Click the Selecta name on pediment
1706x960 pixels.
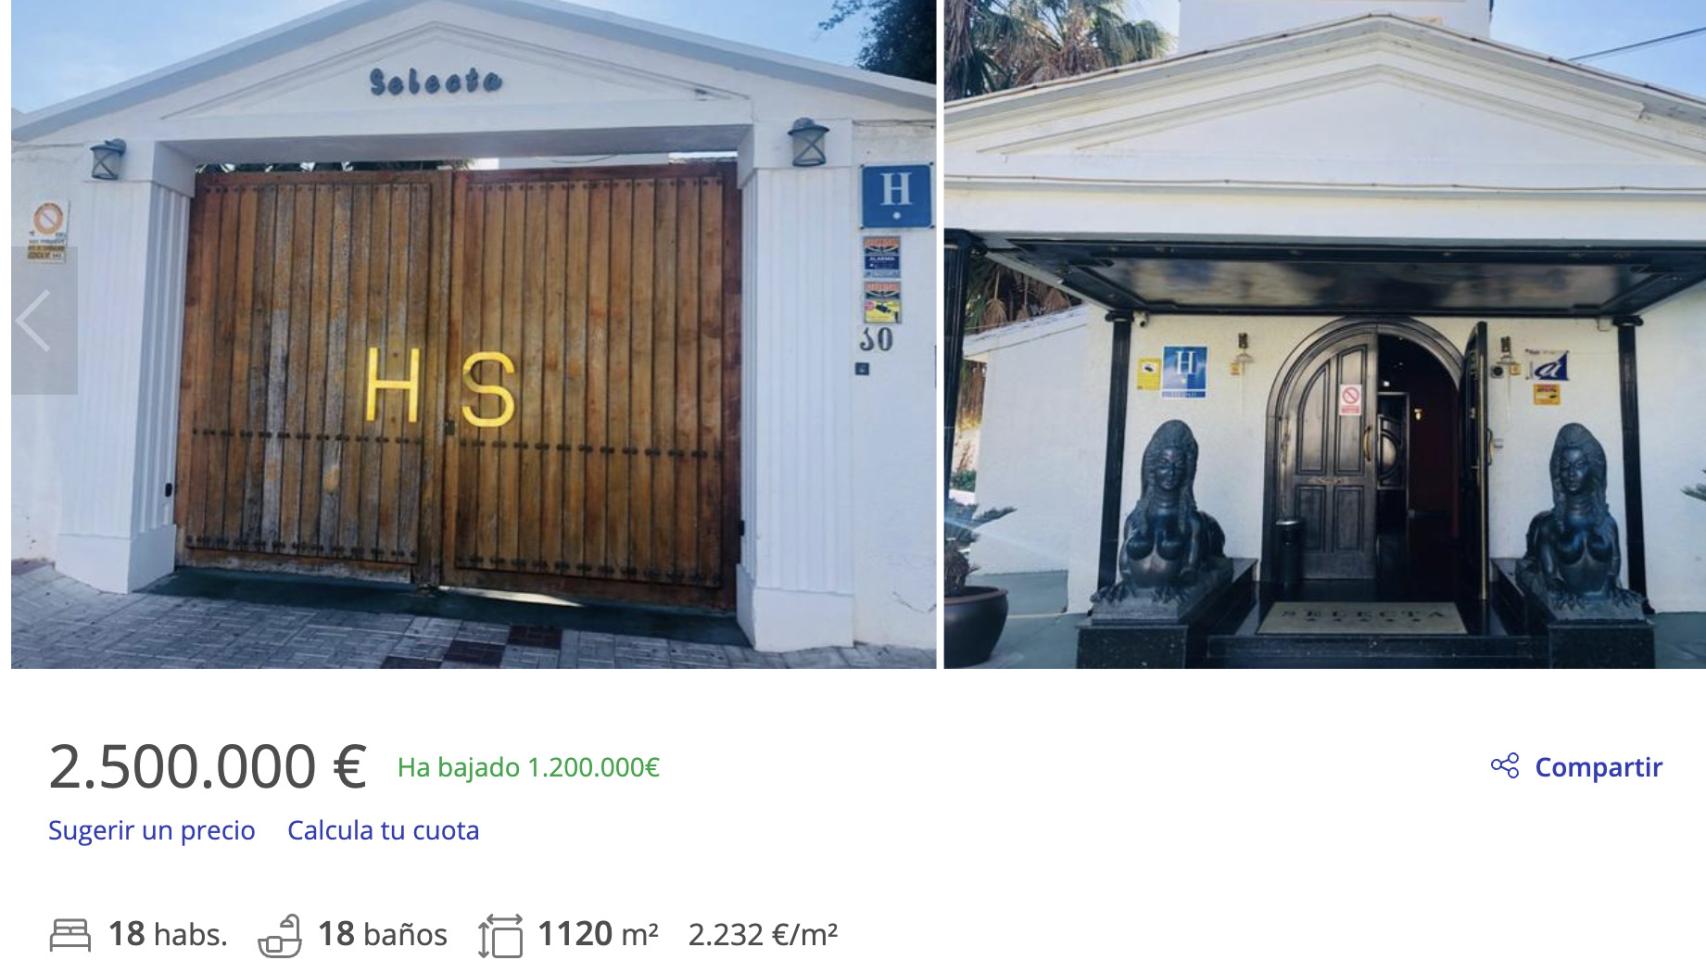point(435,80)
